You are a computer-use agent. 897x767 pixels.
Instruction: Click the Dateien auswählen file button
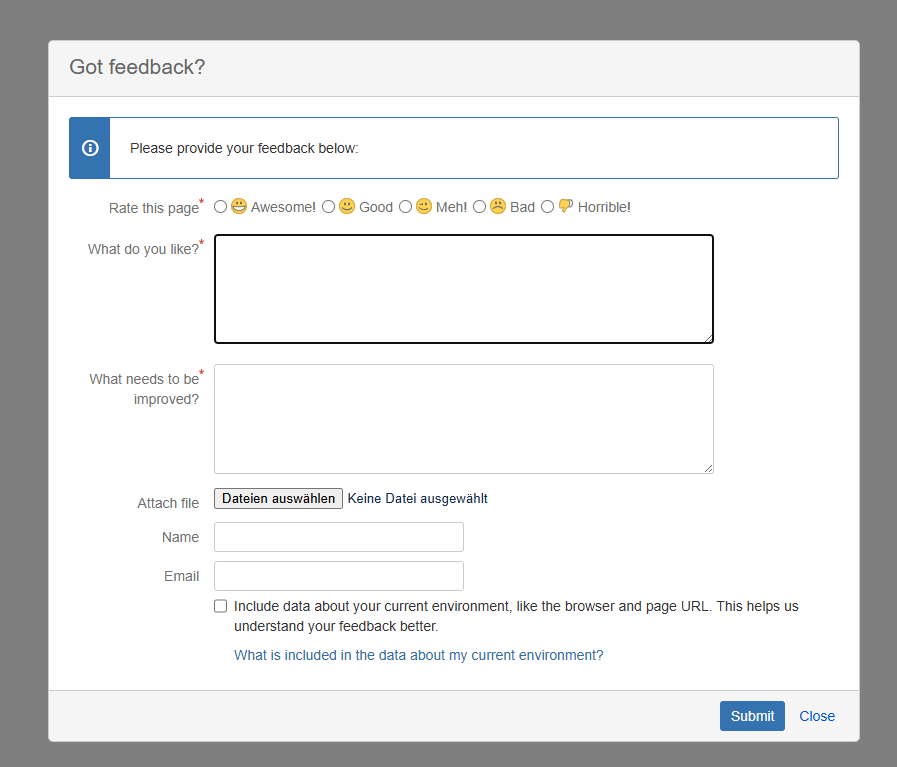click(278, 498)
